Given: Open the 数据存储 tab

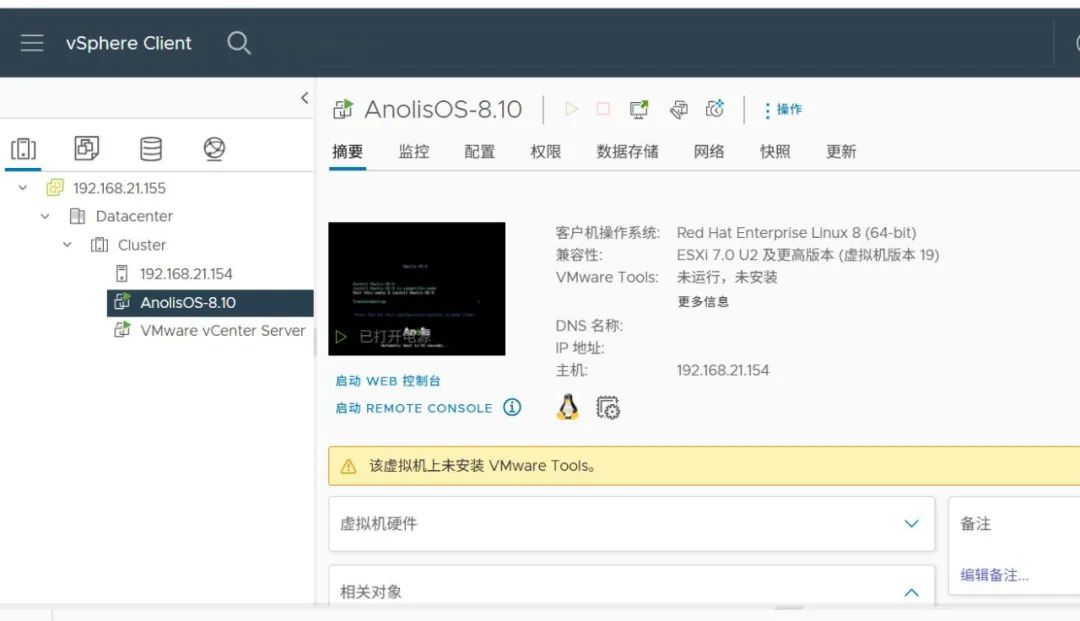Looking at the screenshot, I should click(x=627, y=151).
